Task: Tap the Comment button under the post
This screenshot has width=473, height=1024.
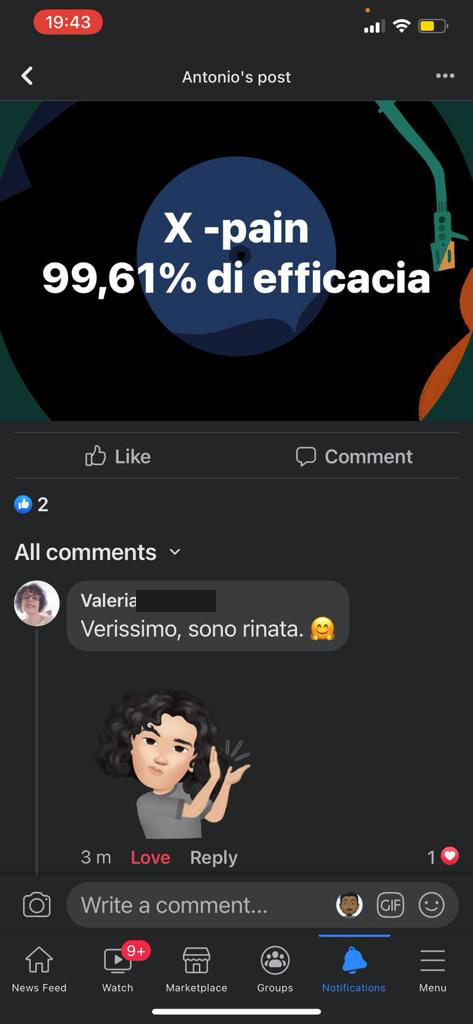Action: 354,456
